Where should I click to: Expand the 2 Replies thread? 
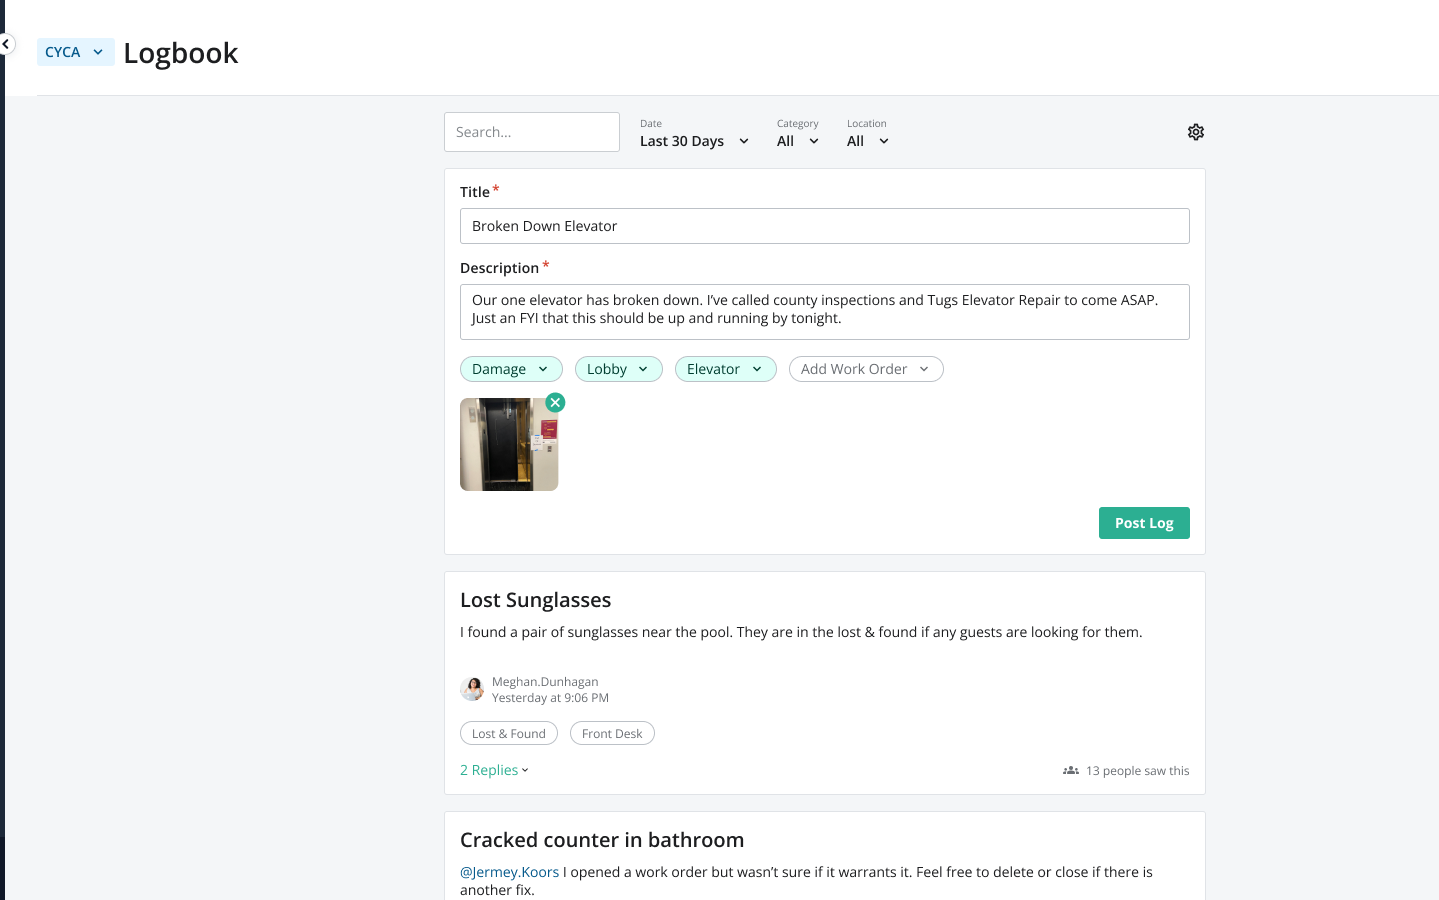point(494,770)
